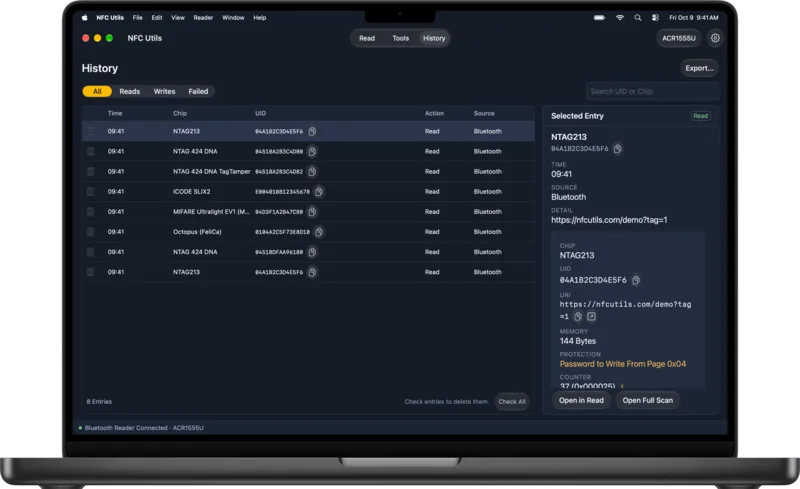This screenshot has width=800, height=489.
Task: Check the MIFARE Ultralight EV1 entry
Action: pos(90,211)
